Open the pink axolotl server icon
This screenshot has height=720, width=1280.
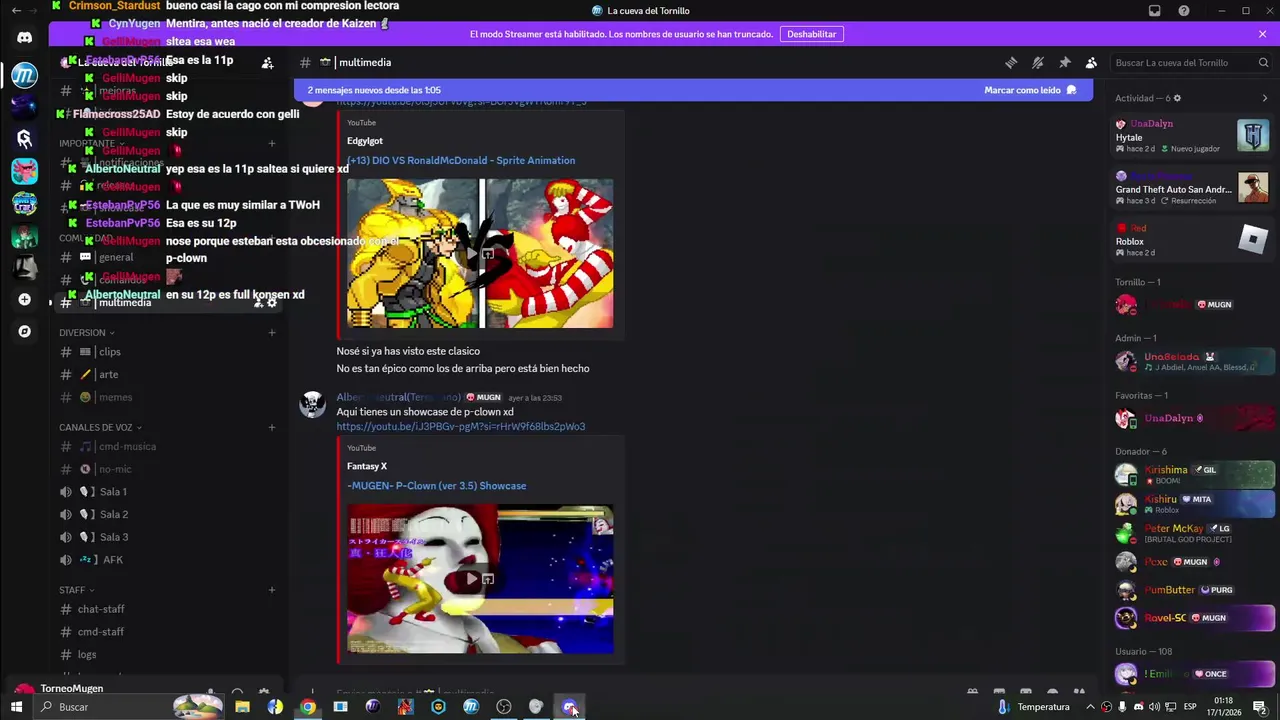pos(24,171)
